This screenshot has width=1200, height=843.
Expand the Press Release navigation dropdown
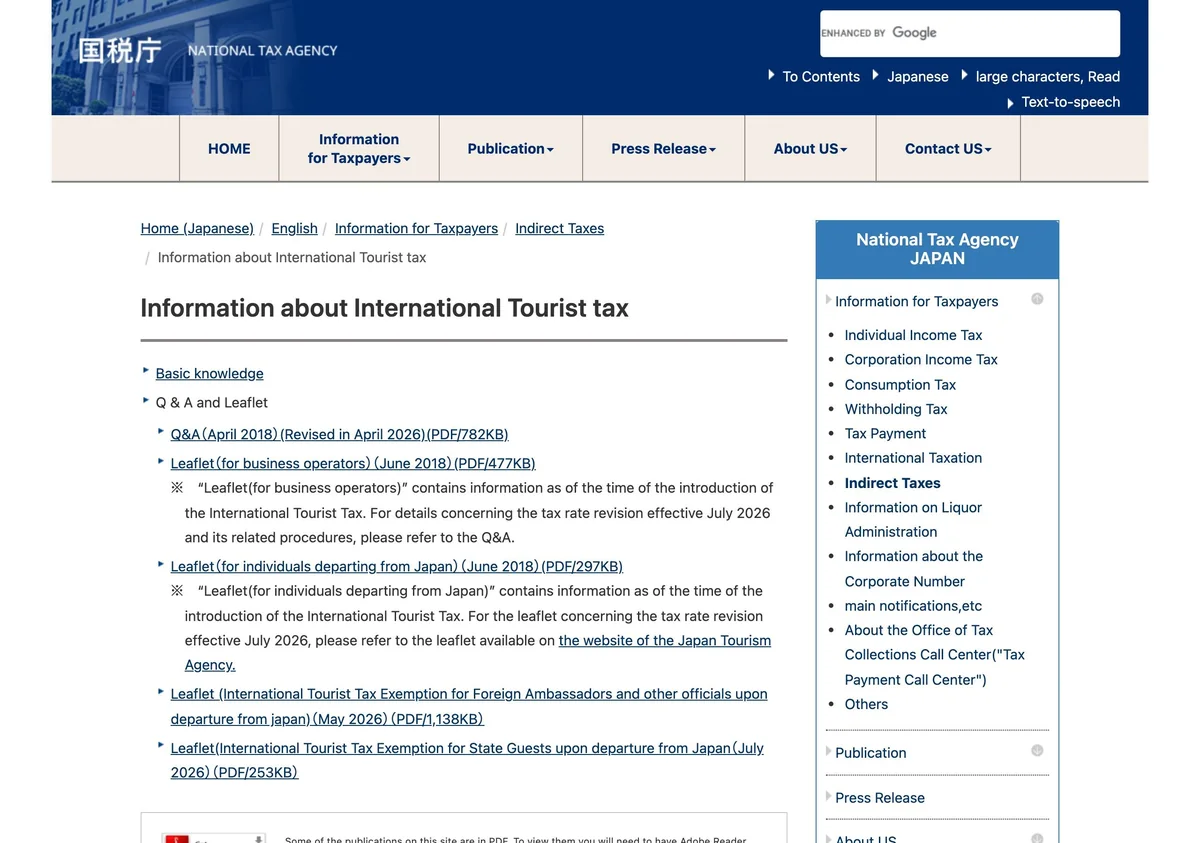click(664, 149)
